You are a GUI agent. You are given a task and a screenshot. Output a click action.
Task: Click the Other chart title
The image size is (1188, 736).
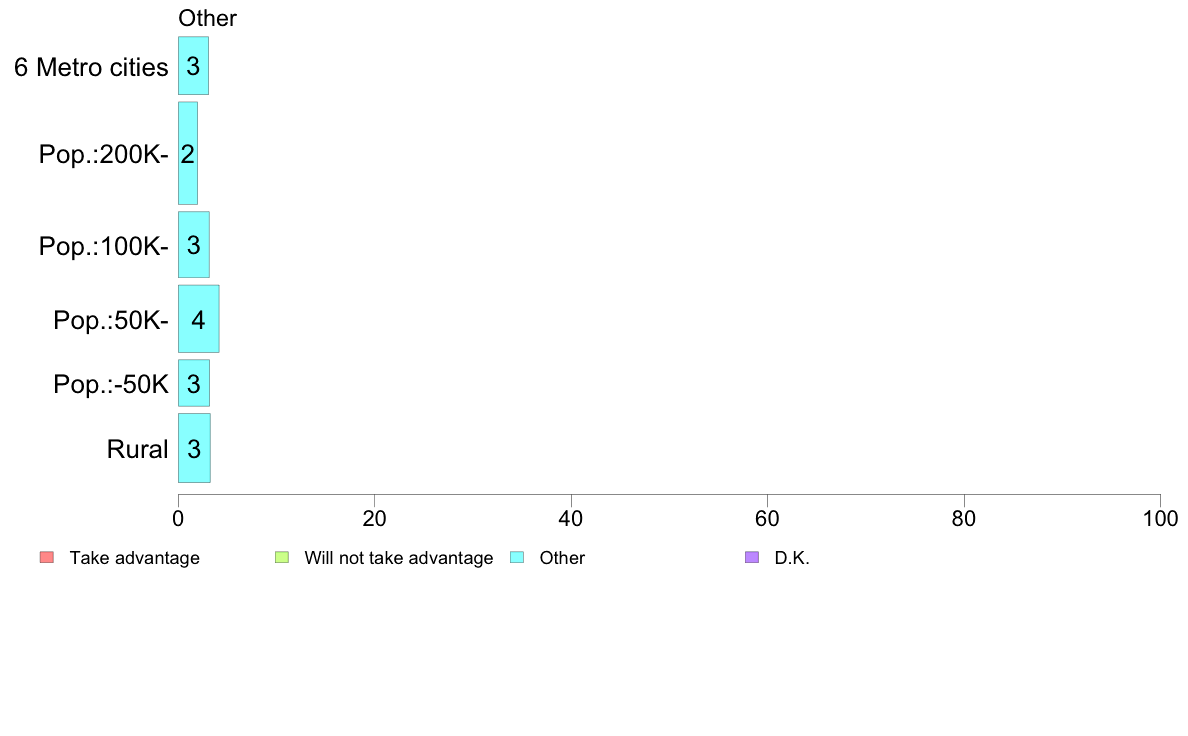click(207, 18)
